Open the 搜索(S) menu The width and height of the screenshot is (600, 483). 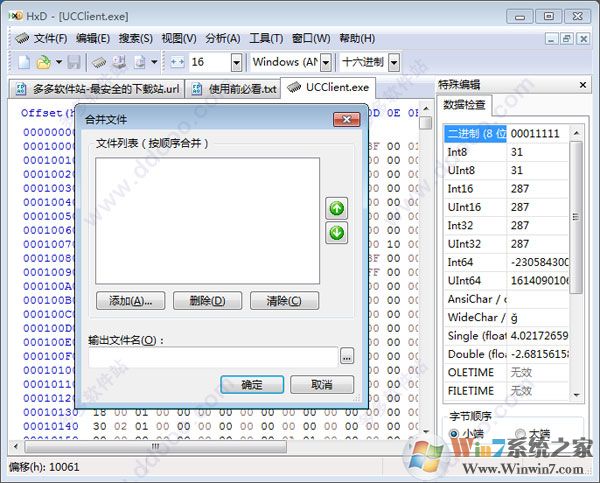[135, 38]
